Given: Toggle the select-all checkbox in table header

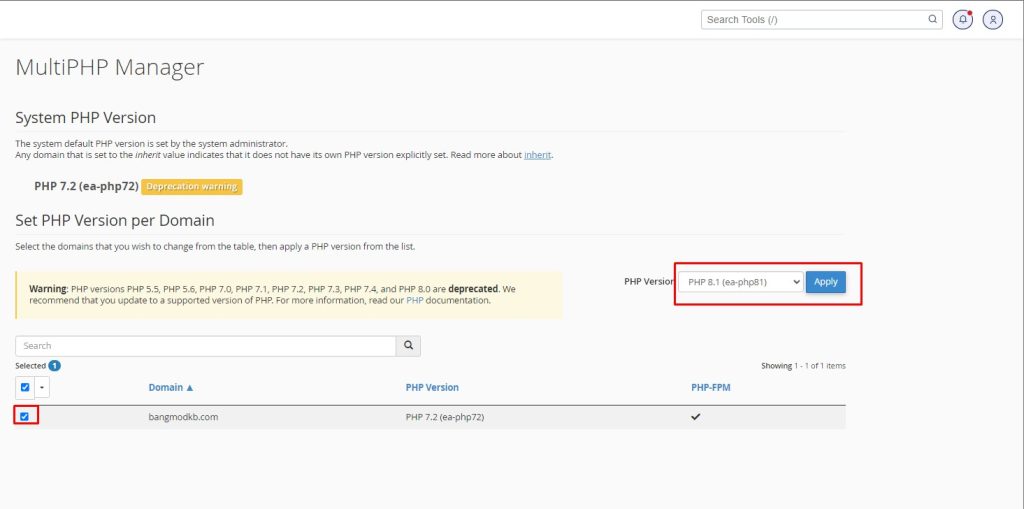Looking at the screenshot, I should click(x=25, y=387).
